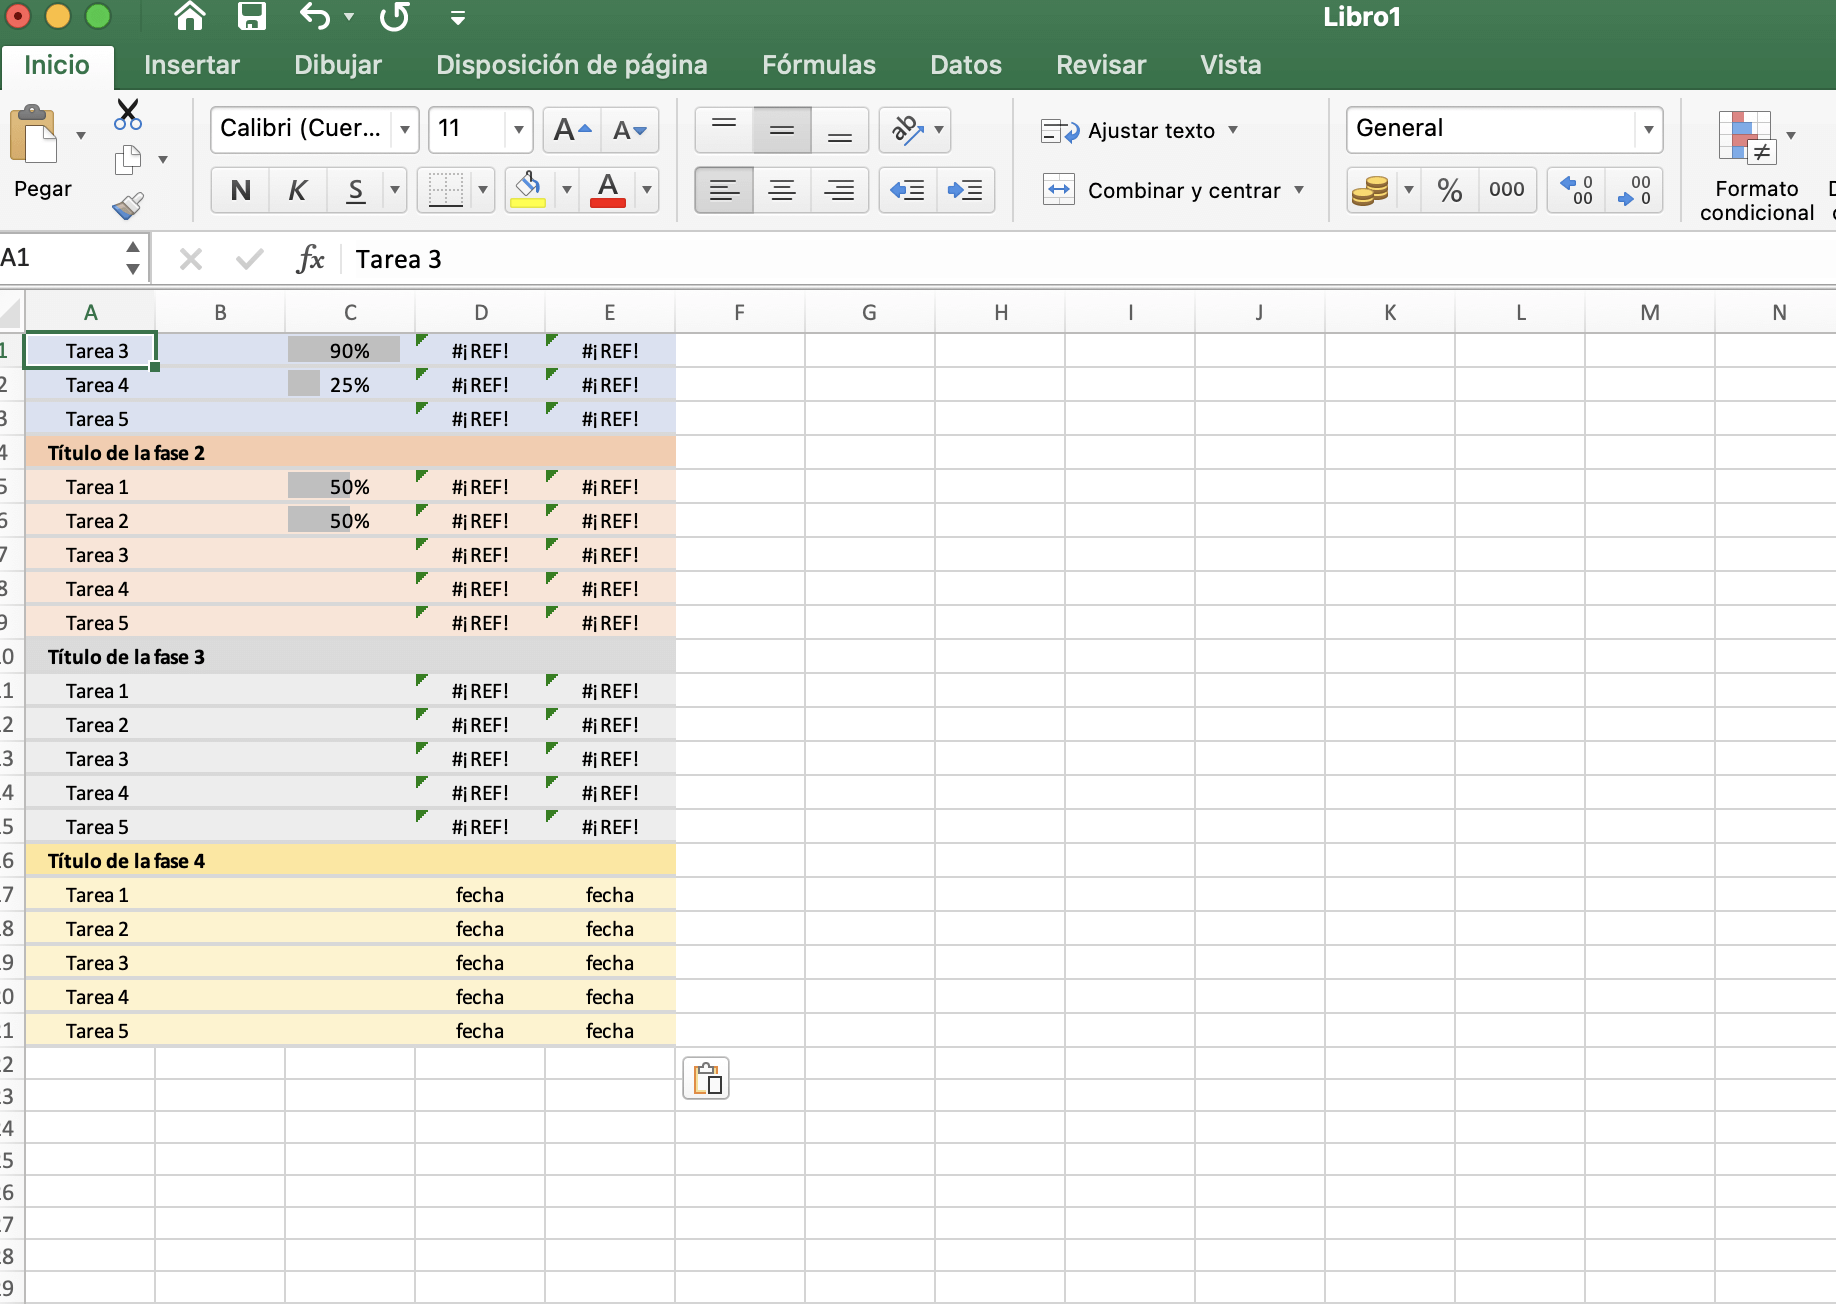Image resolution: width=1836 pixels, height=1304 pixels.
Task: Click the Format Painter brush icon
Action: pos(128,205)
